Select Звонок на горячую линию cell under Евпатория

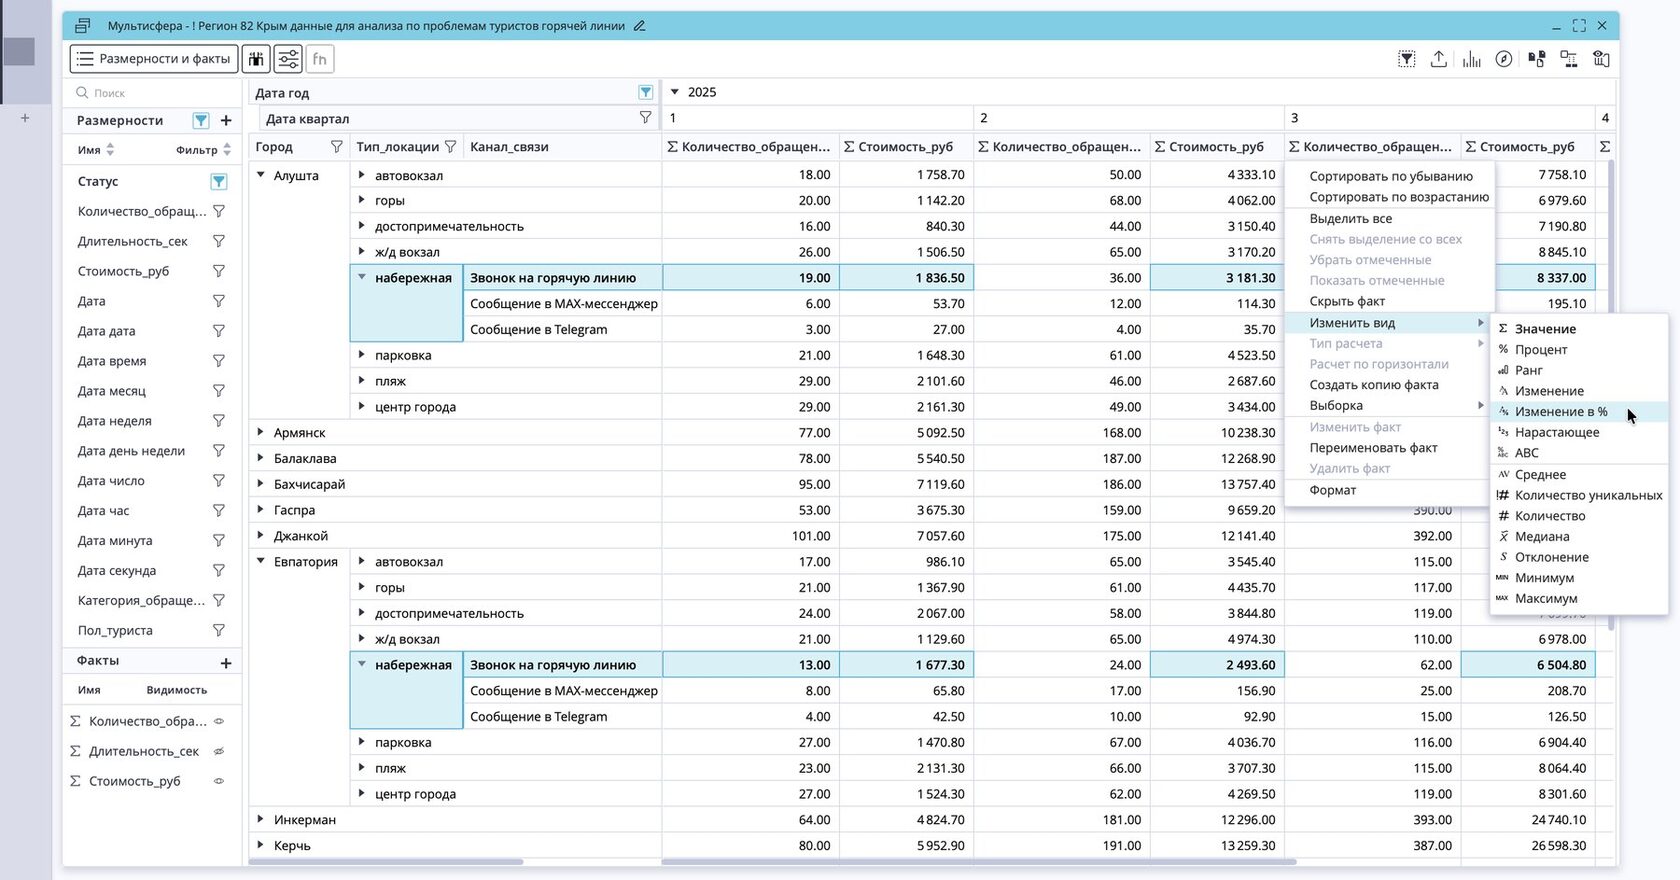coord(562,665)
